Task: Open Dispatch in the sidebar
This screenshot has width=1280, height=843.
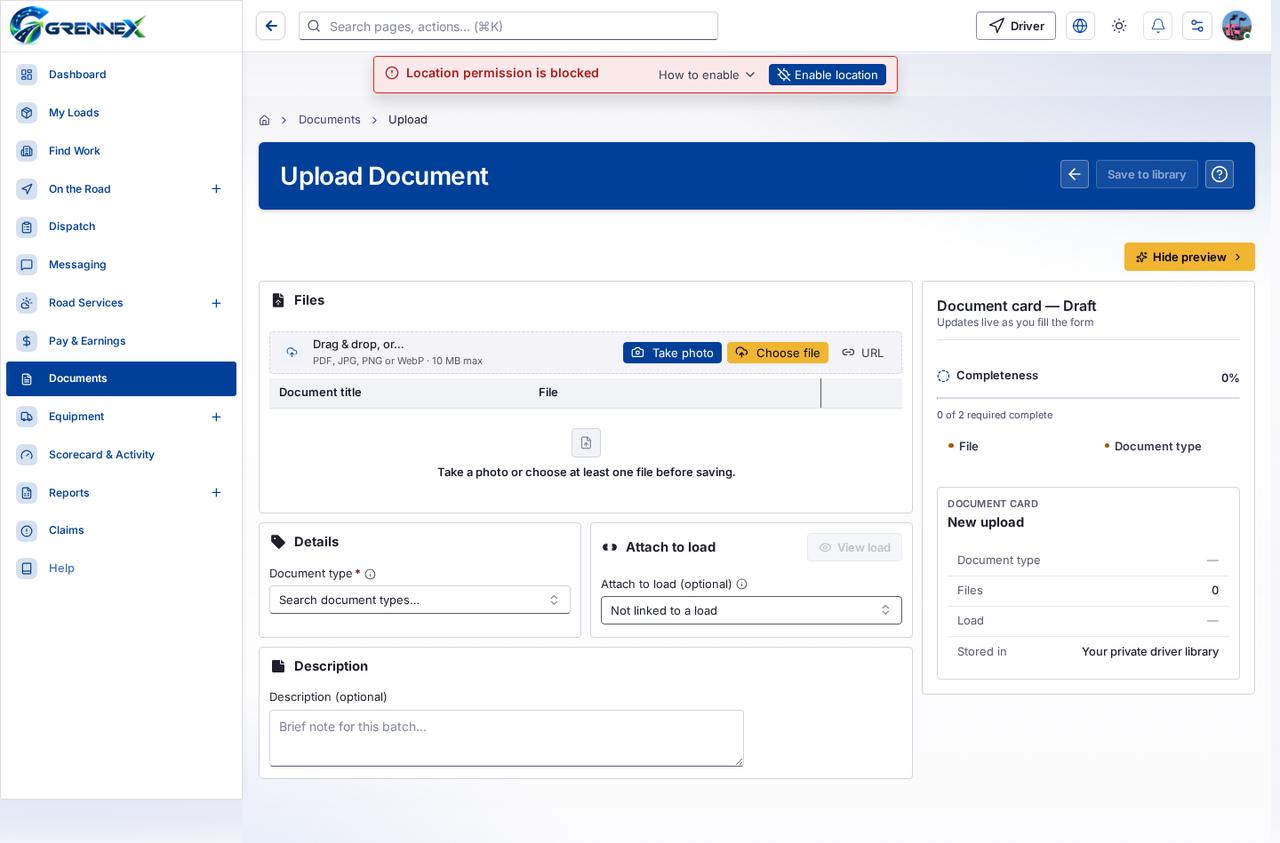Action: pos(121,227)
